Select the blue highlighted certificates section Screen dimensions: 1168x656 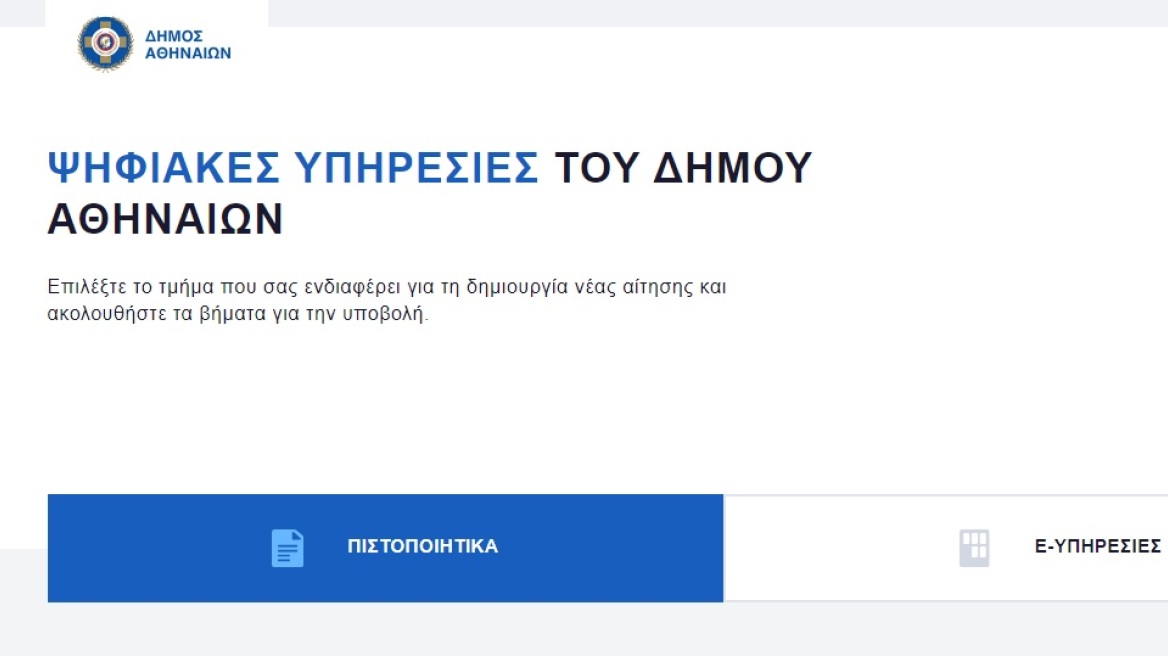(385, 547)
